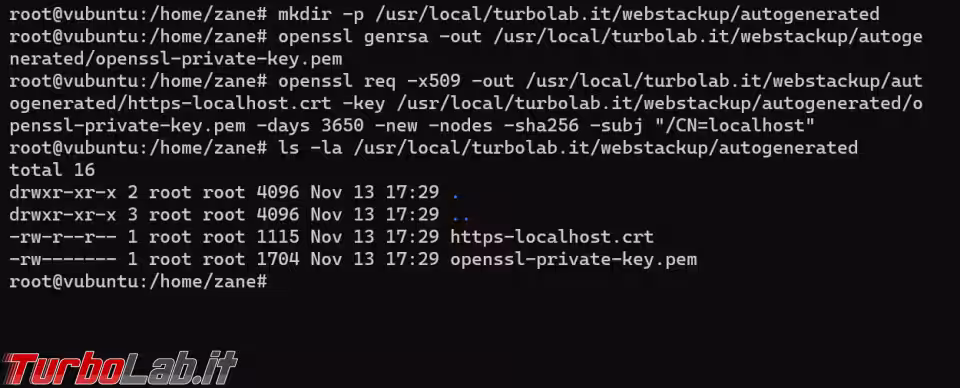The height and width of the screenshot is (388, 960).
Task: Click the "total 16" output line
Action: [52, 170]
